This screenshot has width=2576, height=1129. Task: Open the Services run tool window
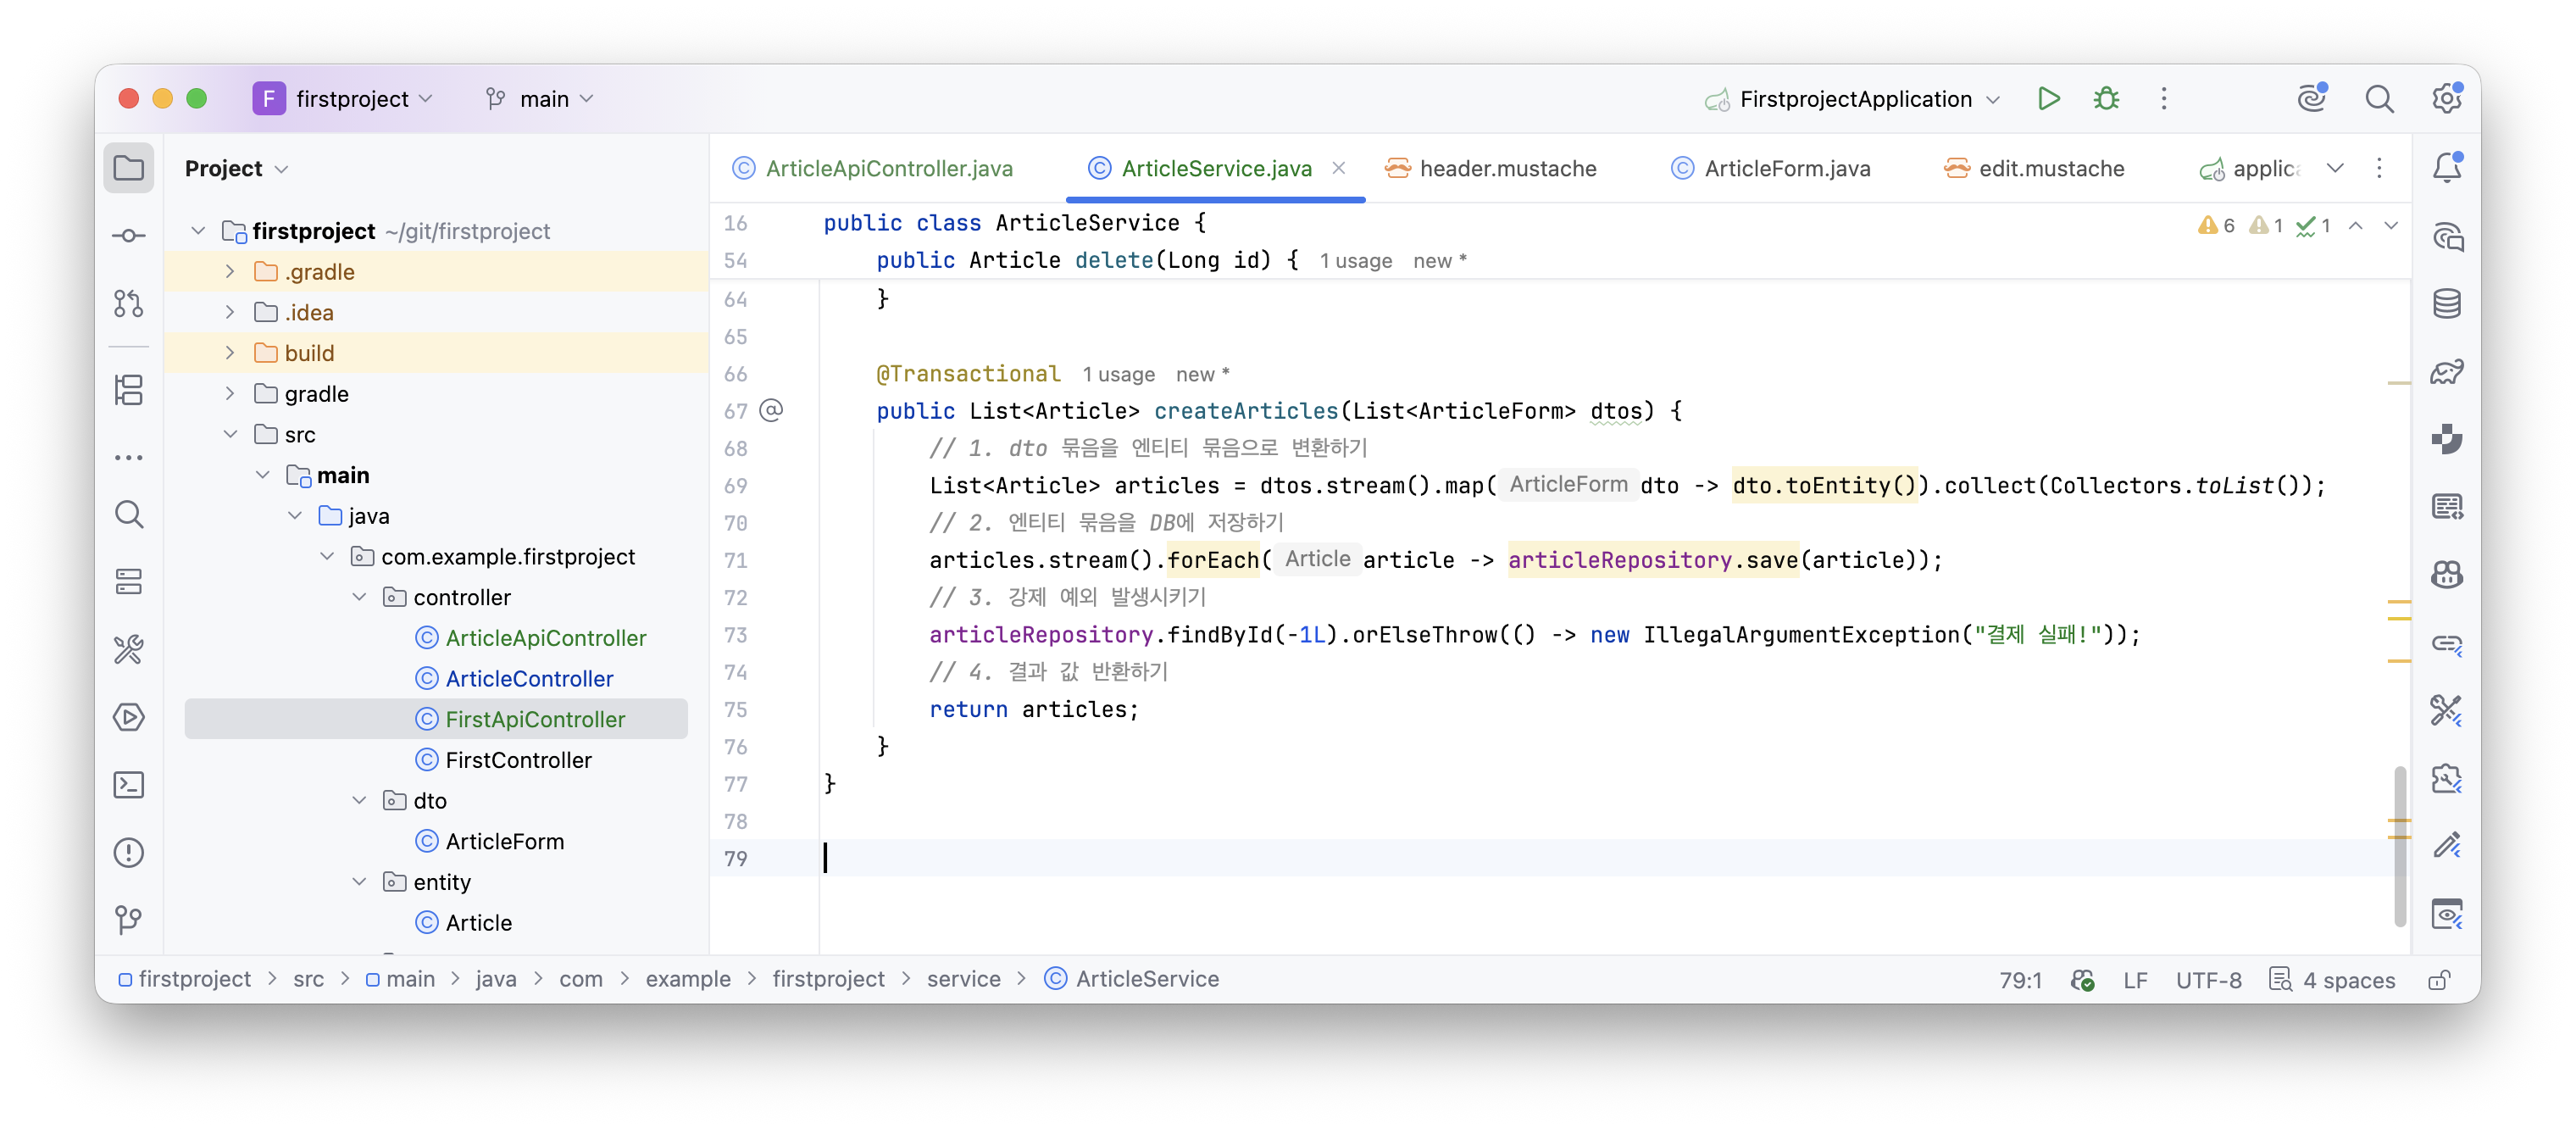coord(129,717)
